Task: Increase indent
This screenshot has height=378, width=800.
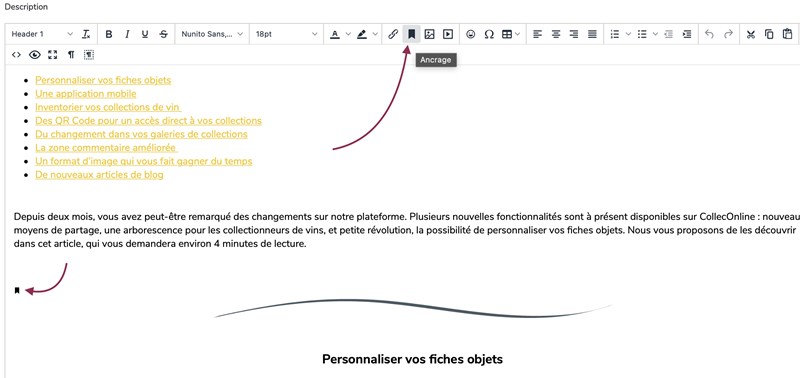Action: pos(687,34)
